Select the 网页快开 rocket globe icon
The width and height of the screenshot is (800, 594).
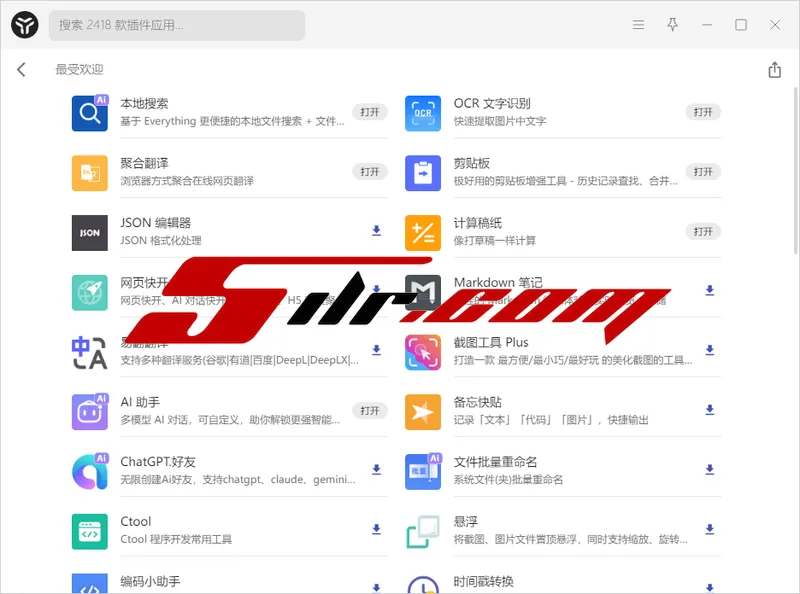(x=90, y=292)
